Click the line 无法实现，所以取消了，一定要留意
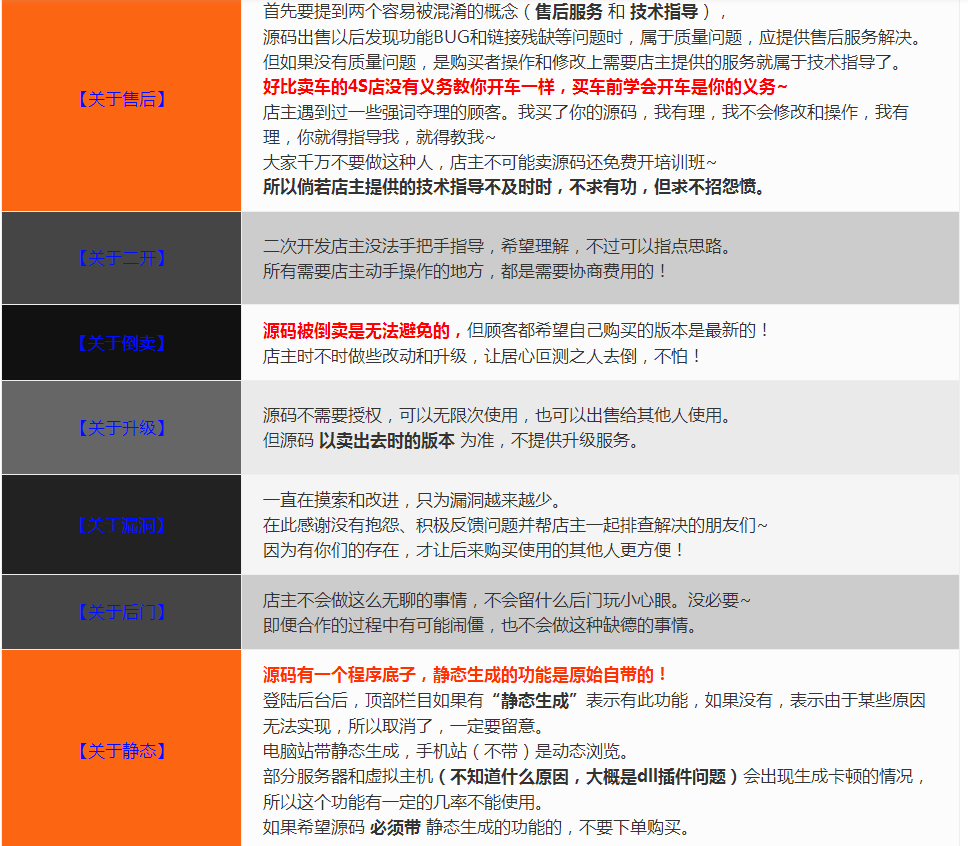Image resolution: width=968 pixels, height=846 pixels. pyautogui.click(x=404, y=726)
